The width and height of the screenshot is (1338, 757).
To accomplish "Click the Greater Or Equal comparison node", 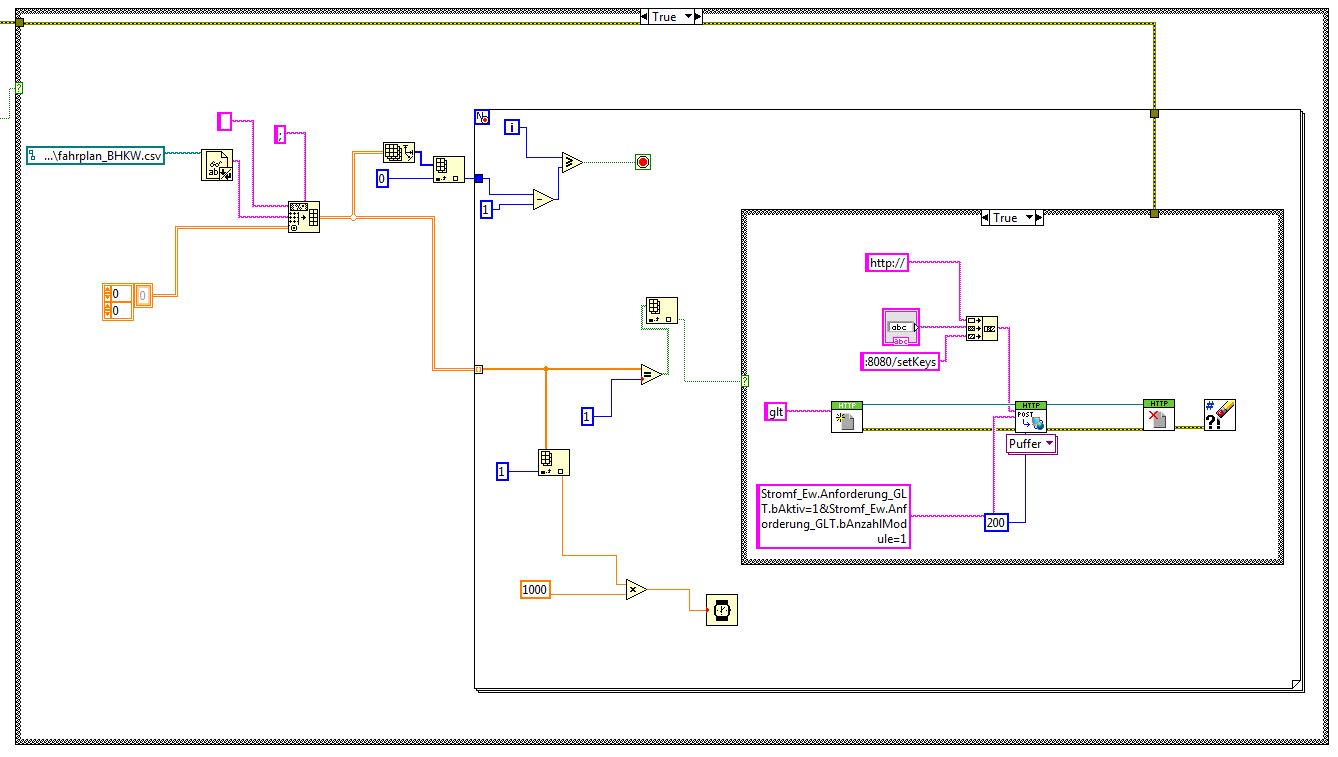I will (x=571, y=162).
